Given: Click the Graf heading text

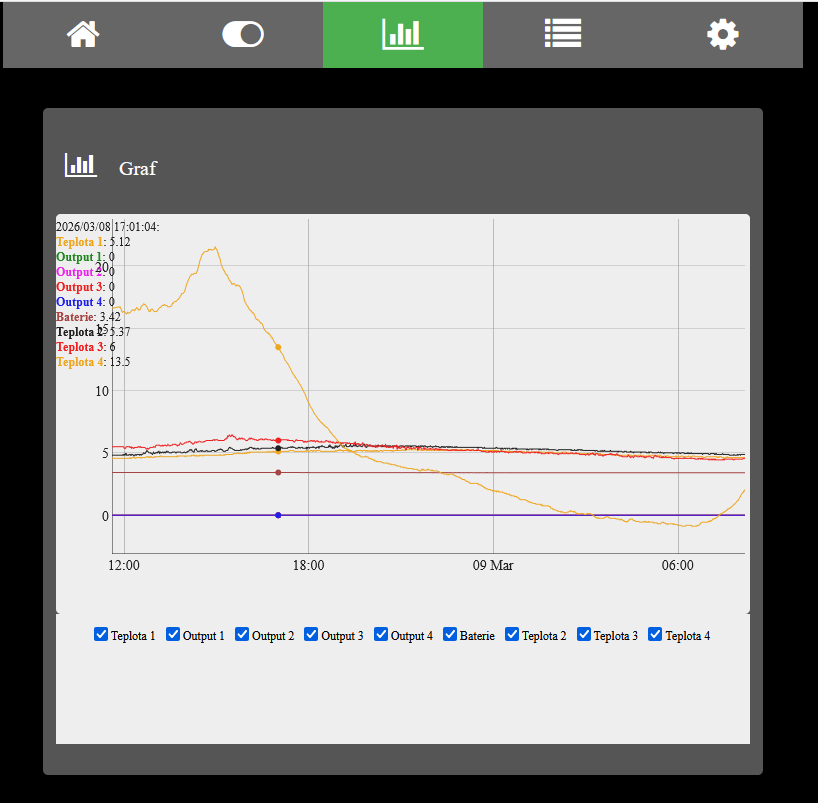Looking at the screenshot, I should coord(137,168).
